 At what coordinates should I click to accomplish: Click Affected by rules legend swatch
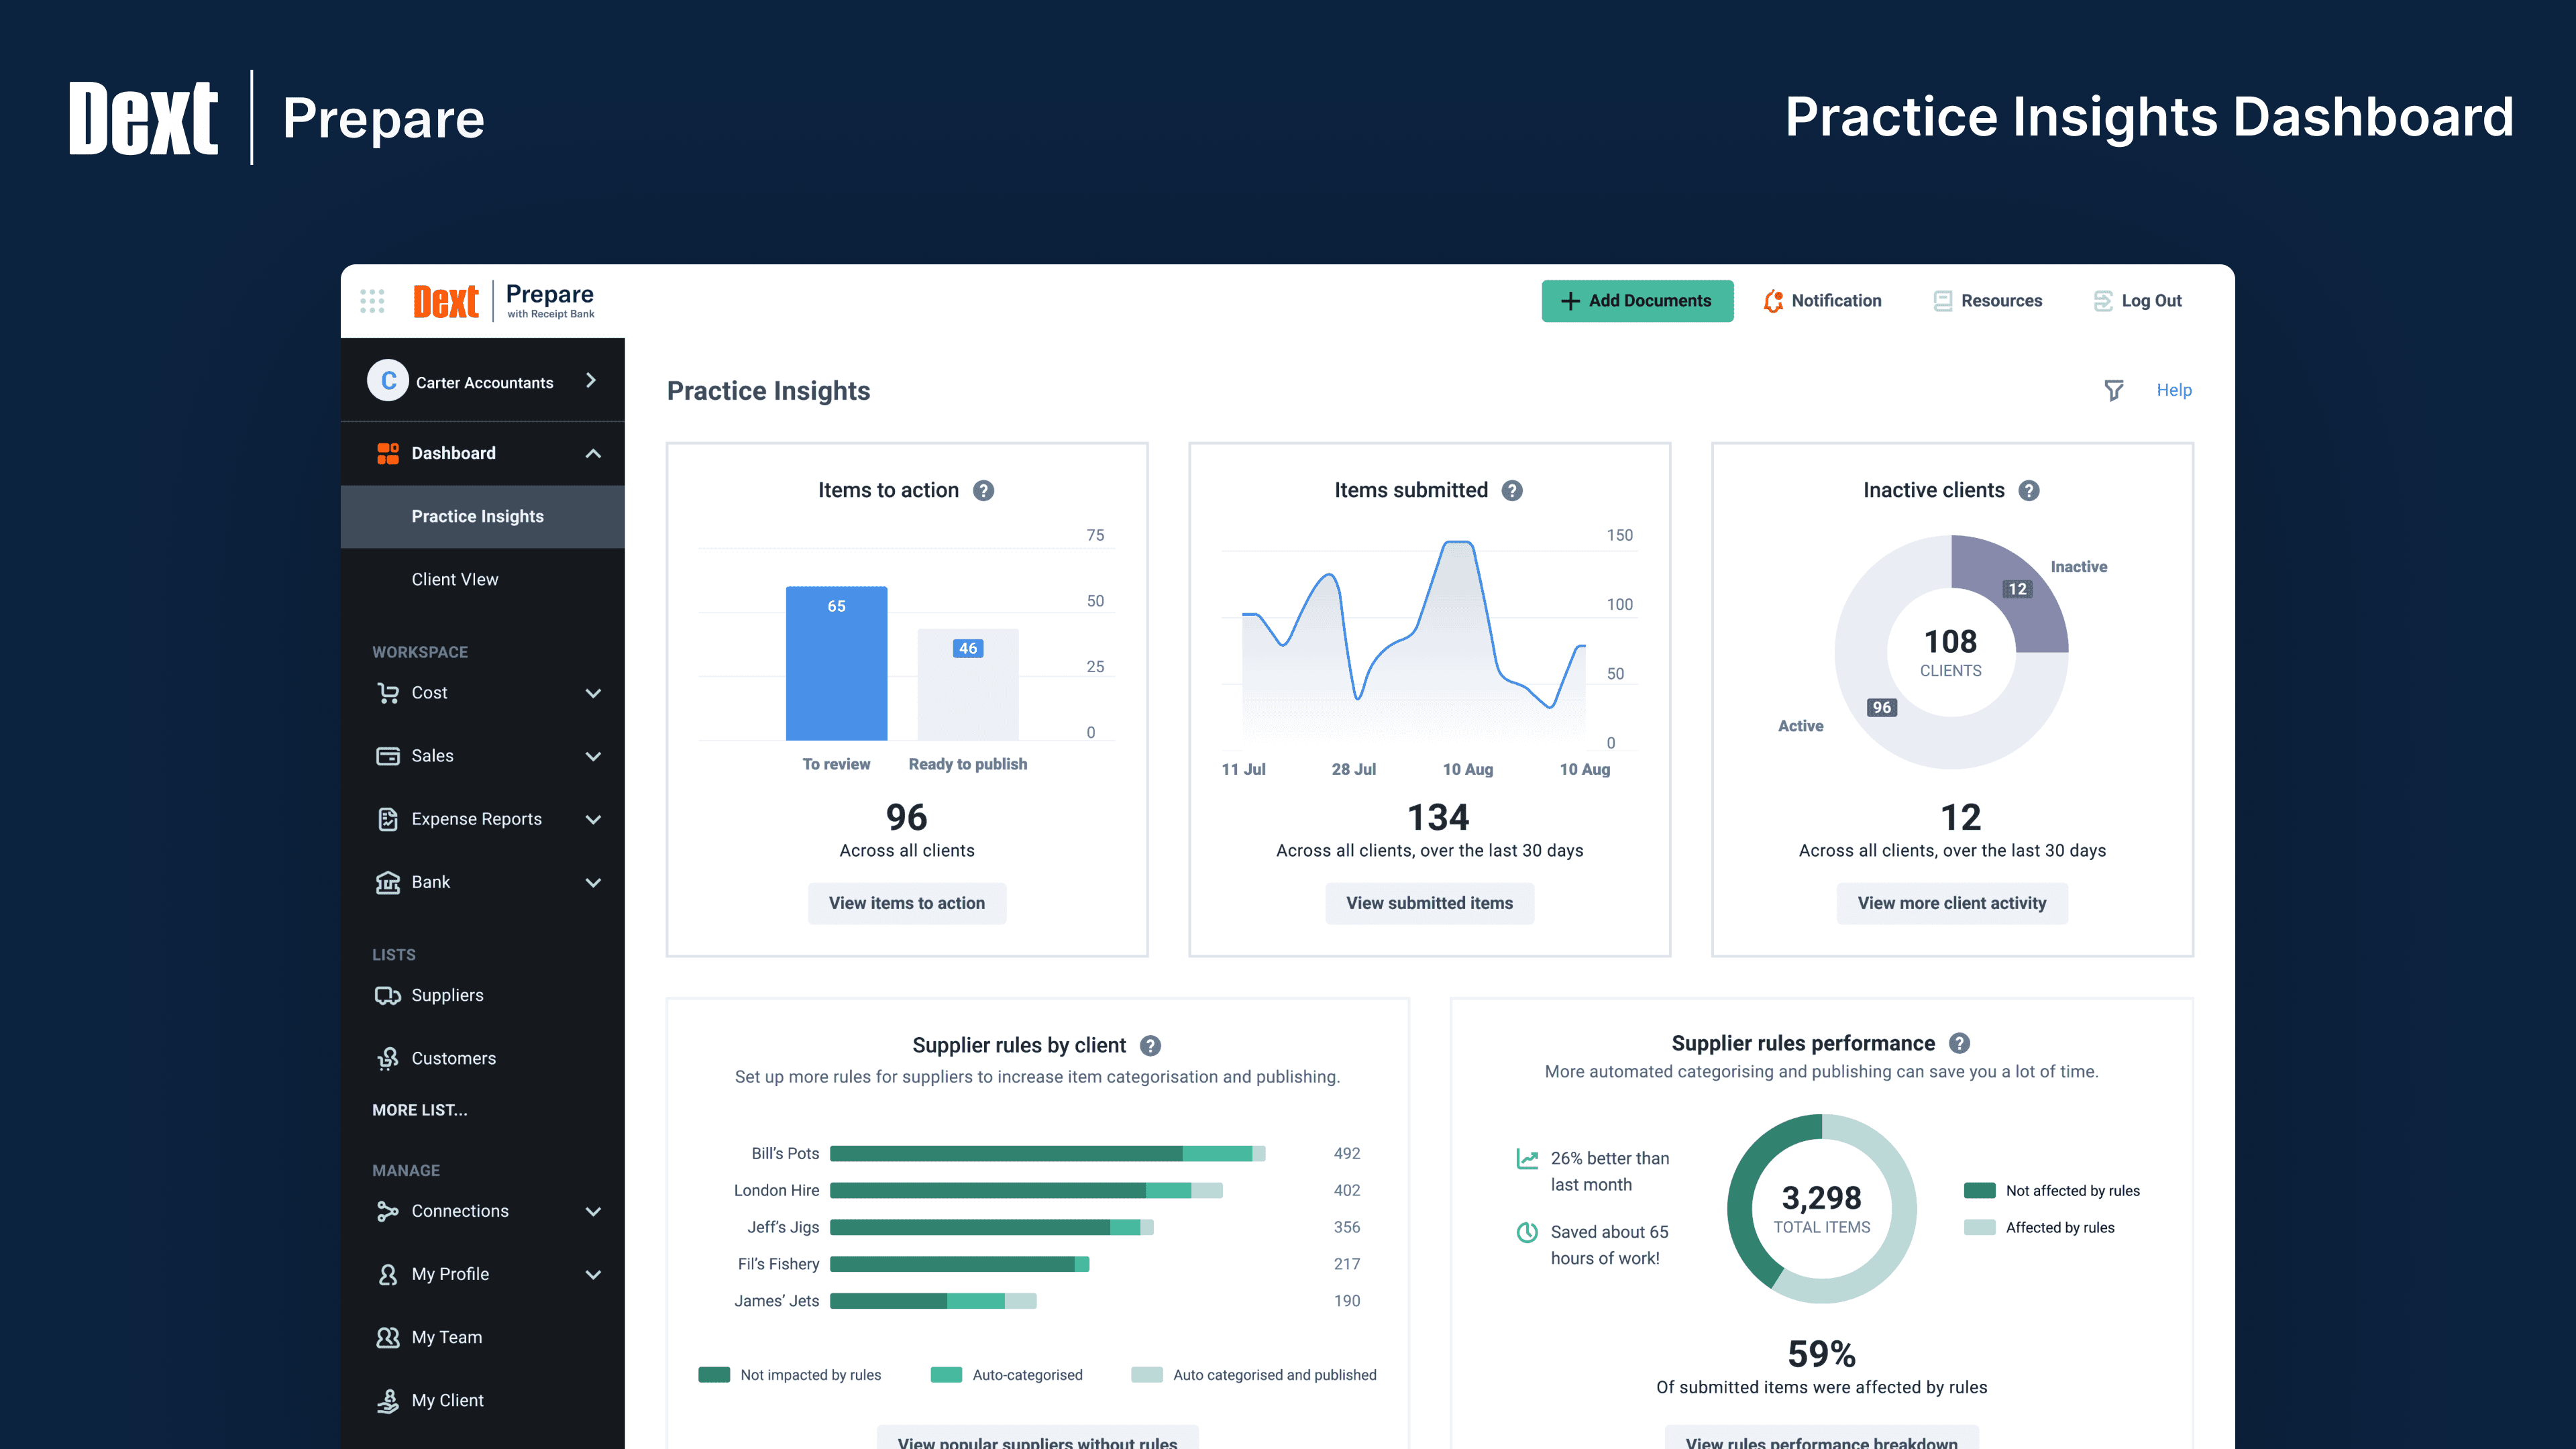click(x=1979, y=1227)
